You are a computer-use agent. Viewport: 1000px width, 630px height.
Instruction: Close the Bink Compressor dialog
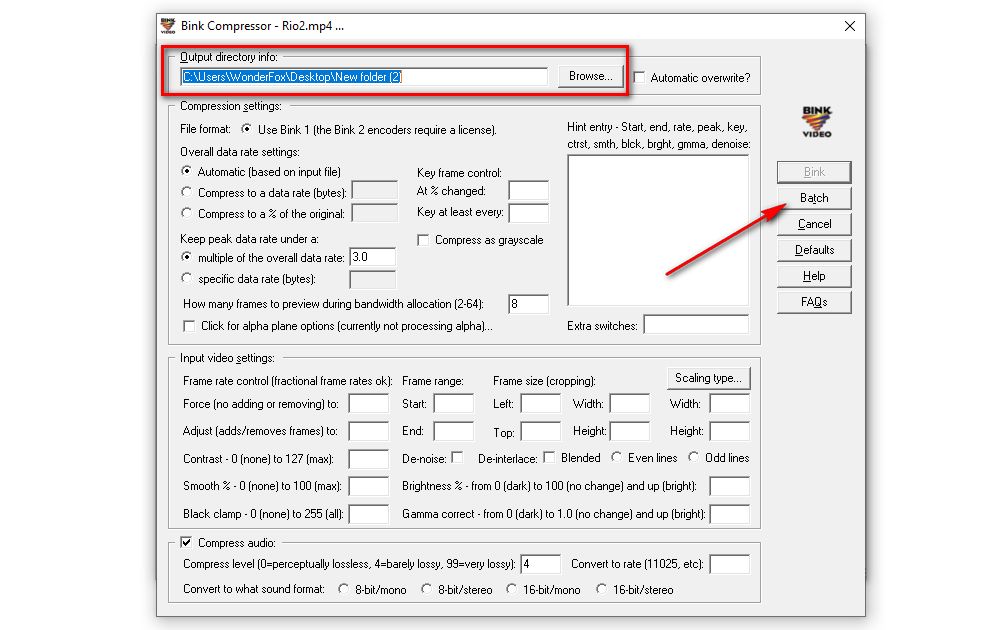point(849,26)
